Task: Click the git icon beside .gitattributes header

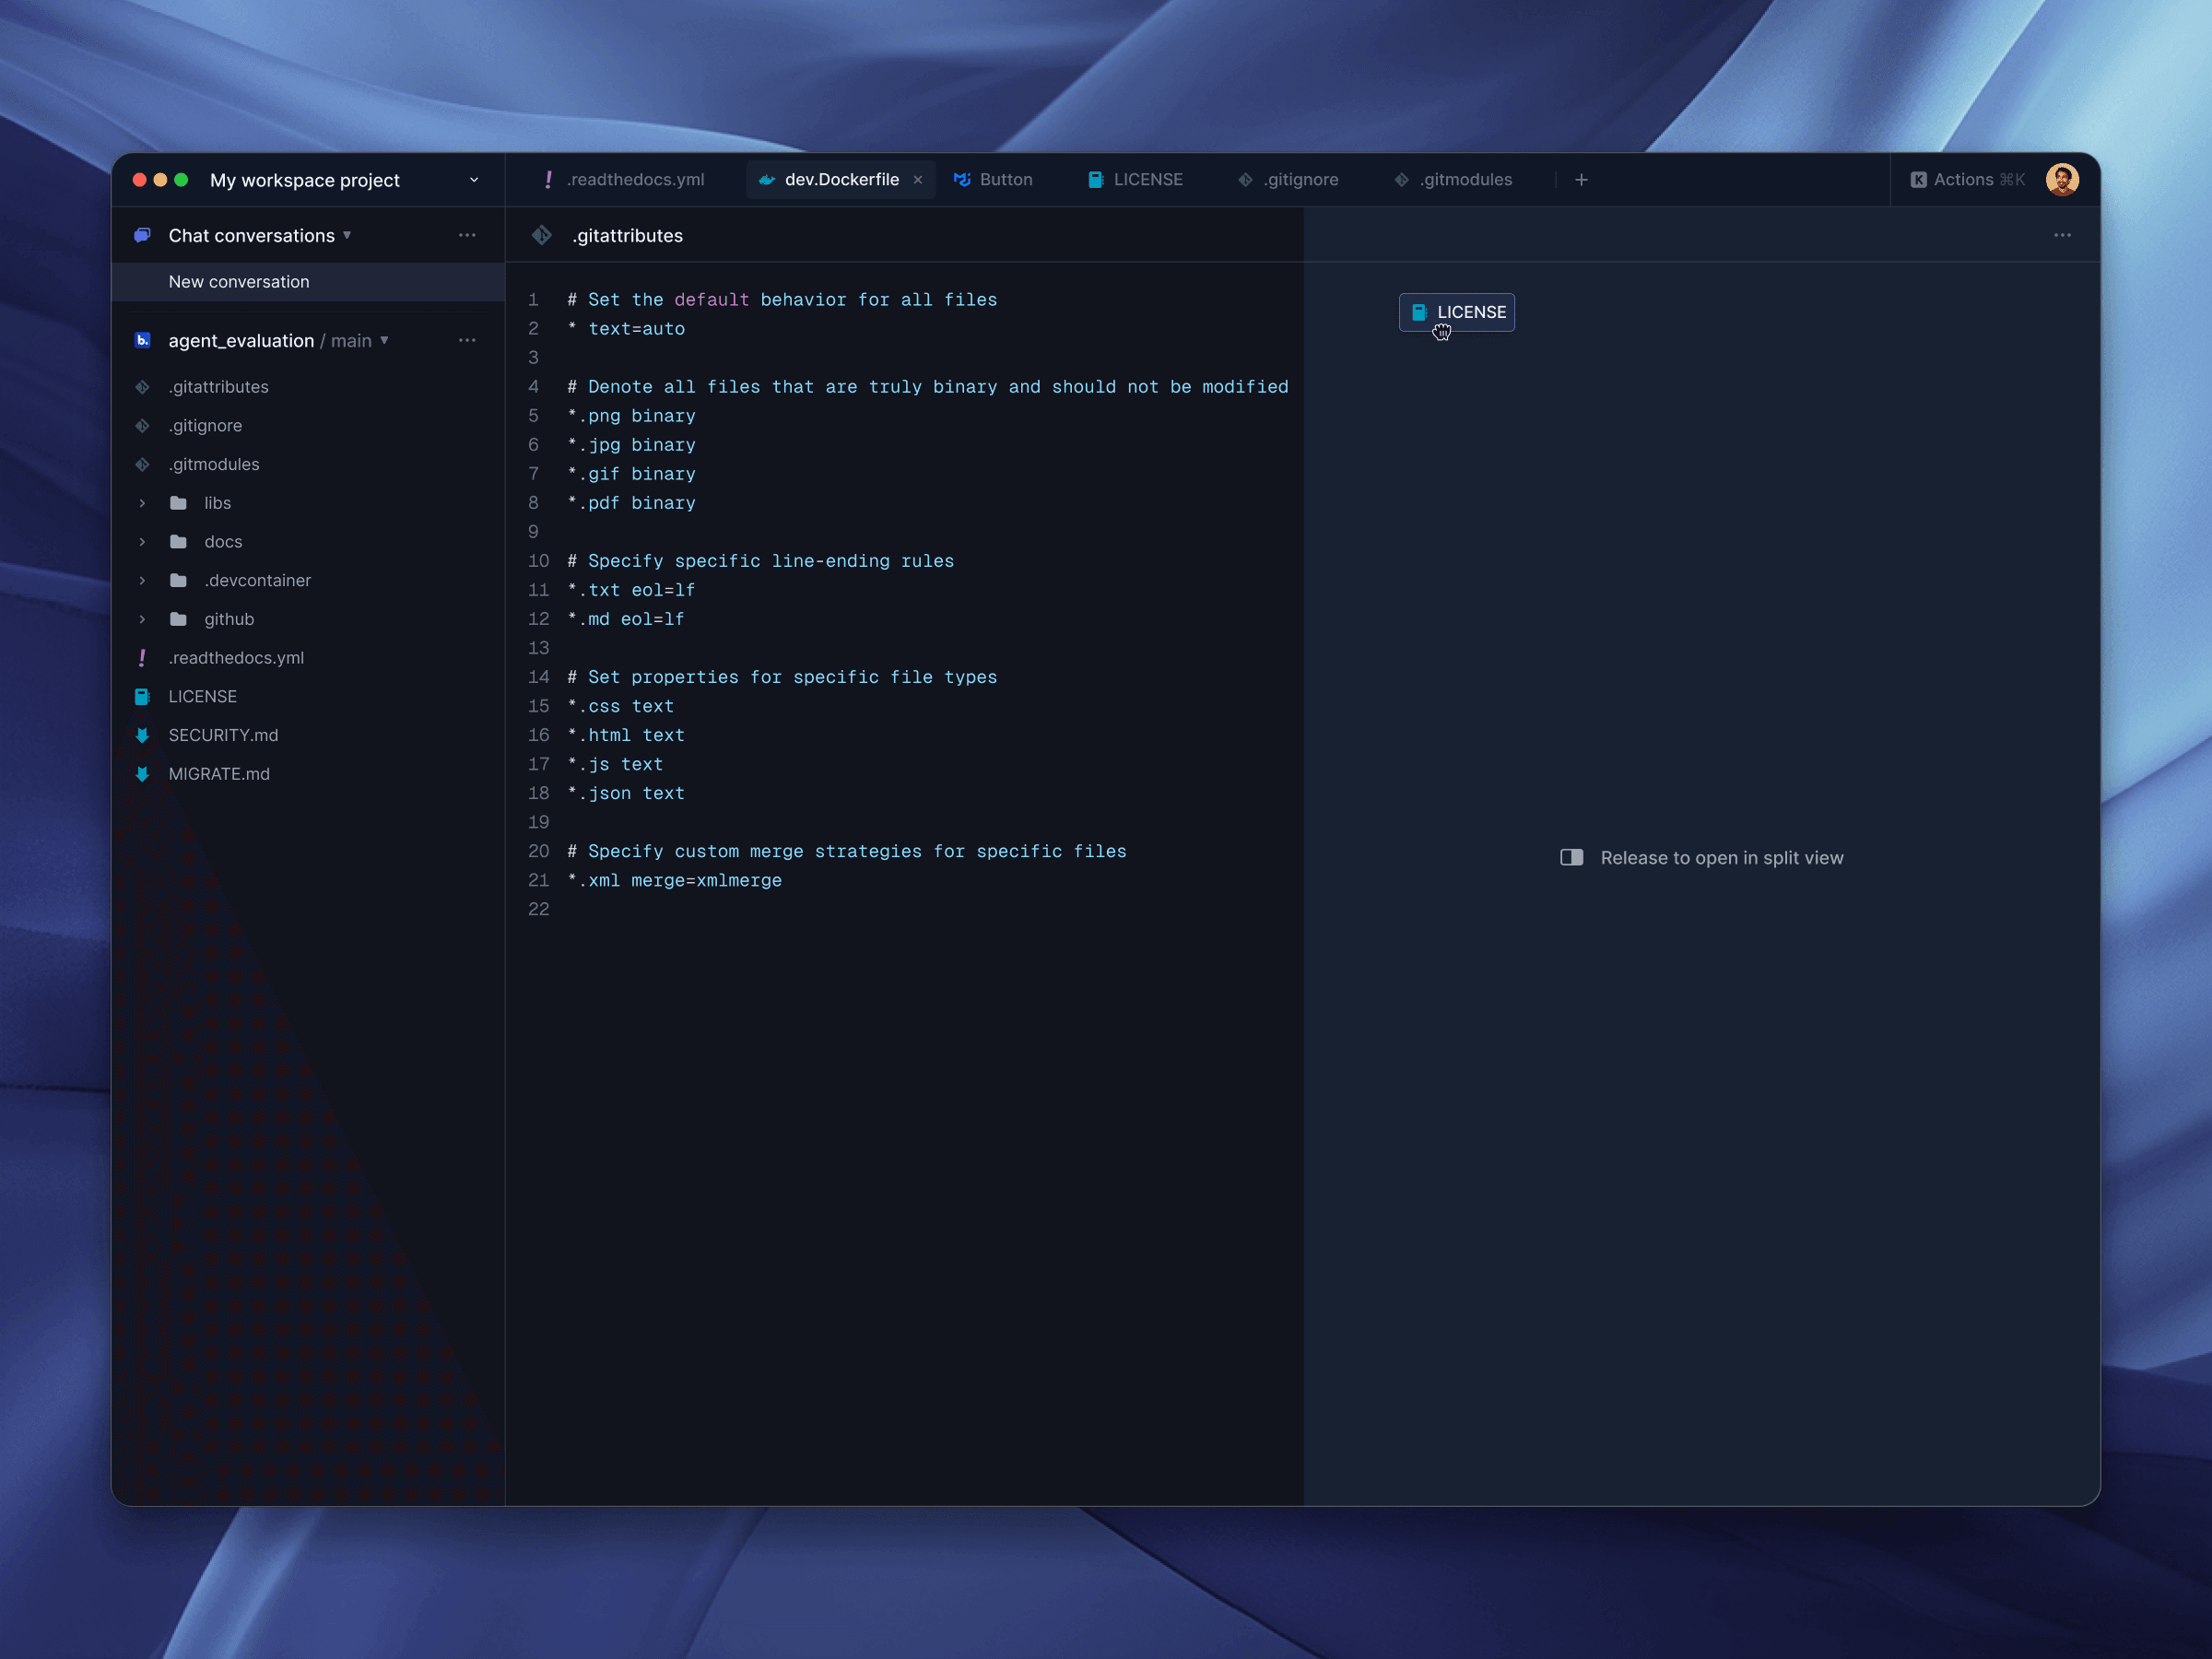Action: [542, 235]
